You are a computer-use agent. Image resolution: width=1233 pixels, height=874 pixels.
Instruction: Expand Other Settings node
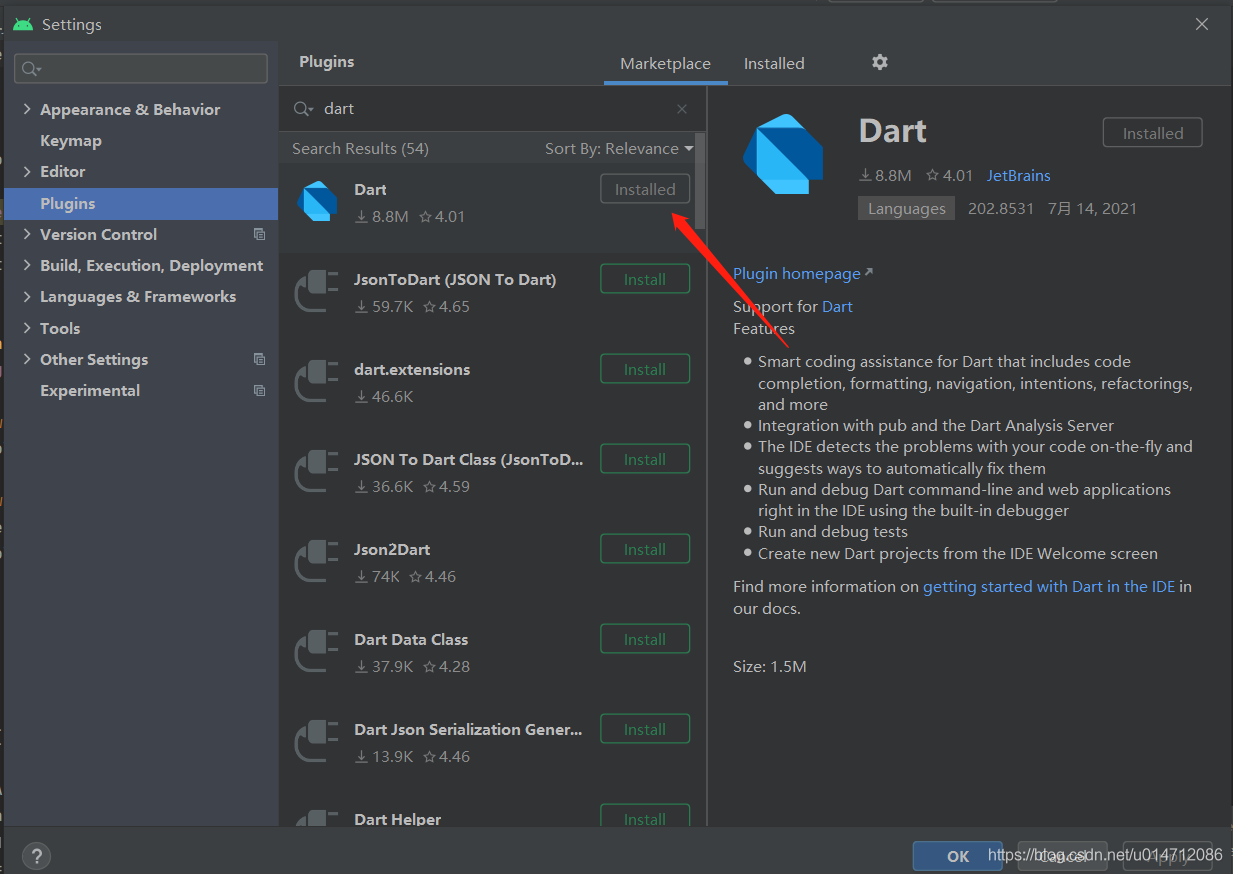click(x=27, y=359)
